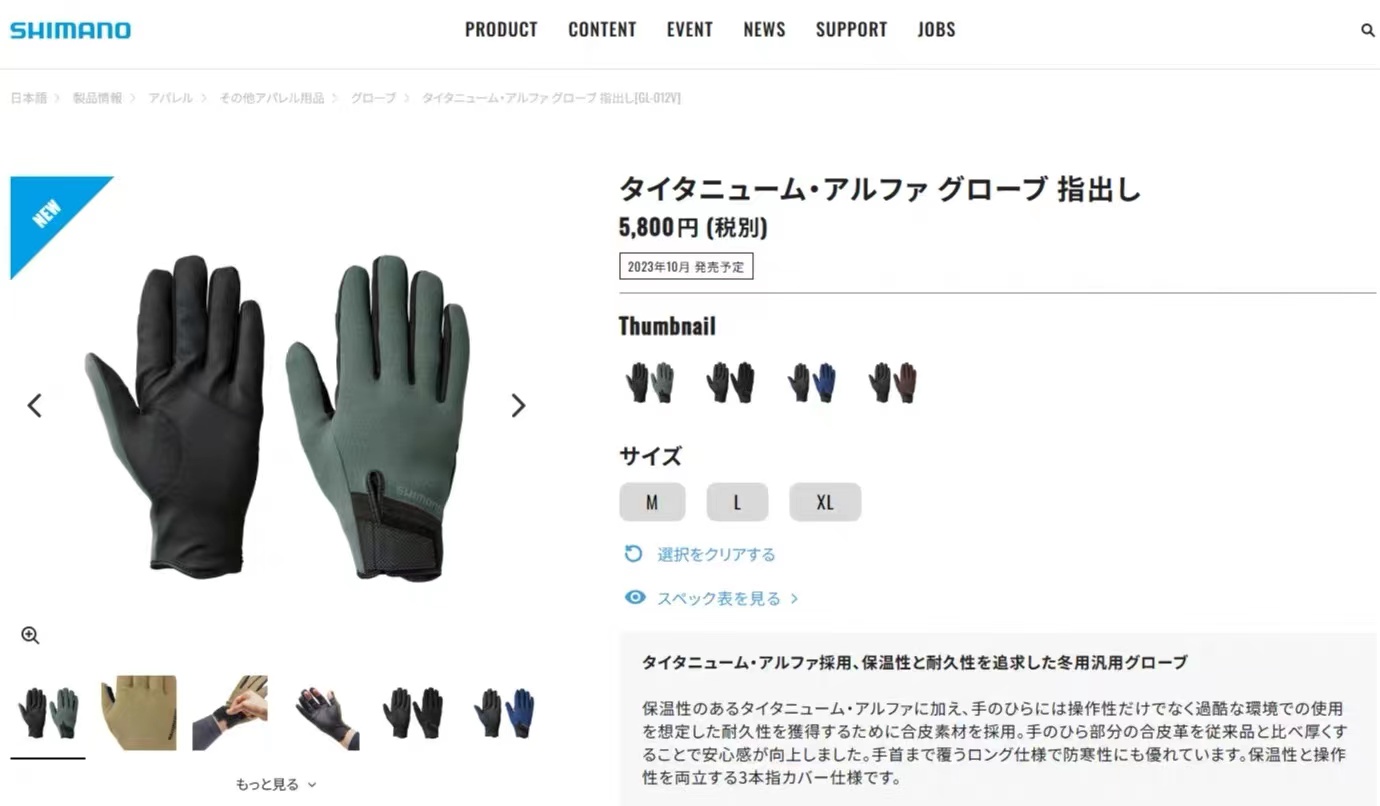Click the image zoom magnifier icon

point(30,635)
